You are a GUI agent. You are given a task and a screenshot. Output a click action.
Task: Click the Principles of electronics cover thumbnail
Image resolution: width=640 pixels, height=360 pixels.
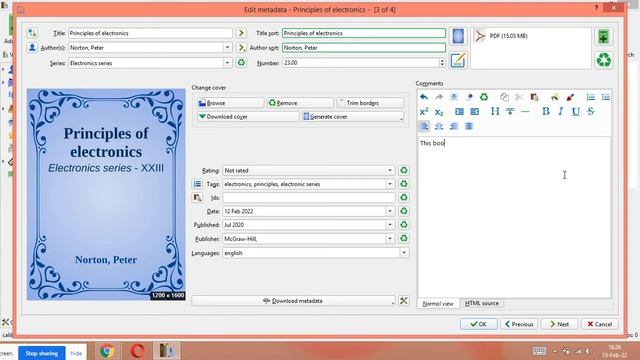pos(106,195)
